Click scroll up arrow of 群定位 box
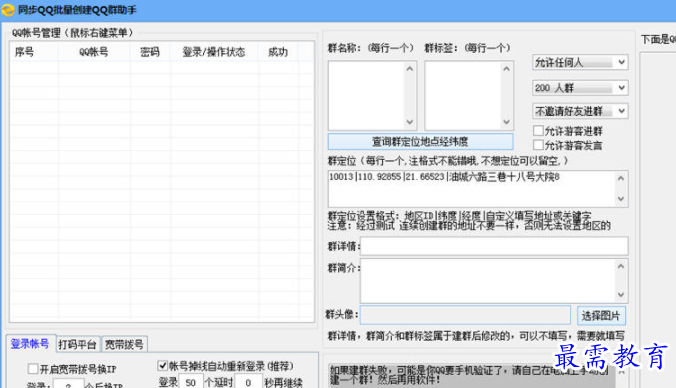The height and width of the screenshot is (388, 676). (x=621, y=178)
